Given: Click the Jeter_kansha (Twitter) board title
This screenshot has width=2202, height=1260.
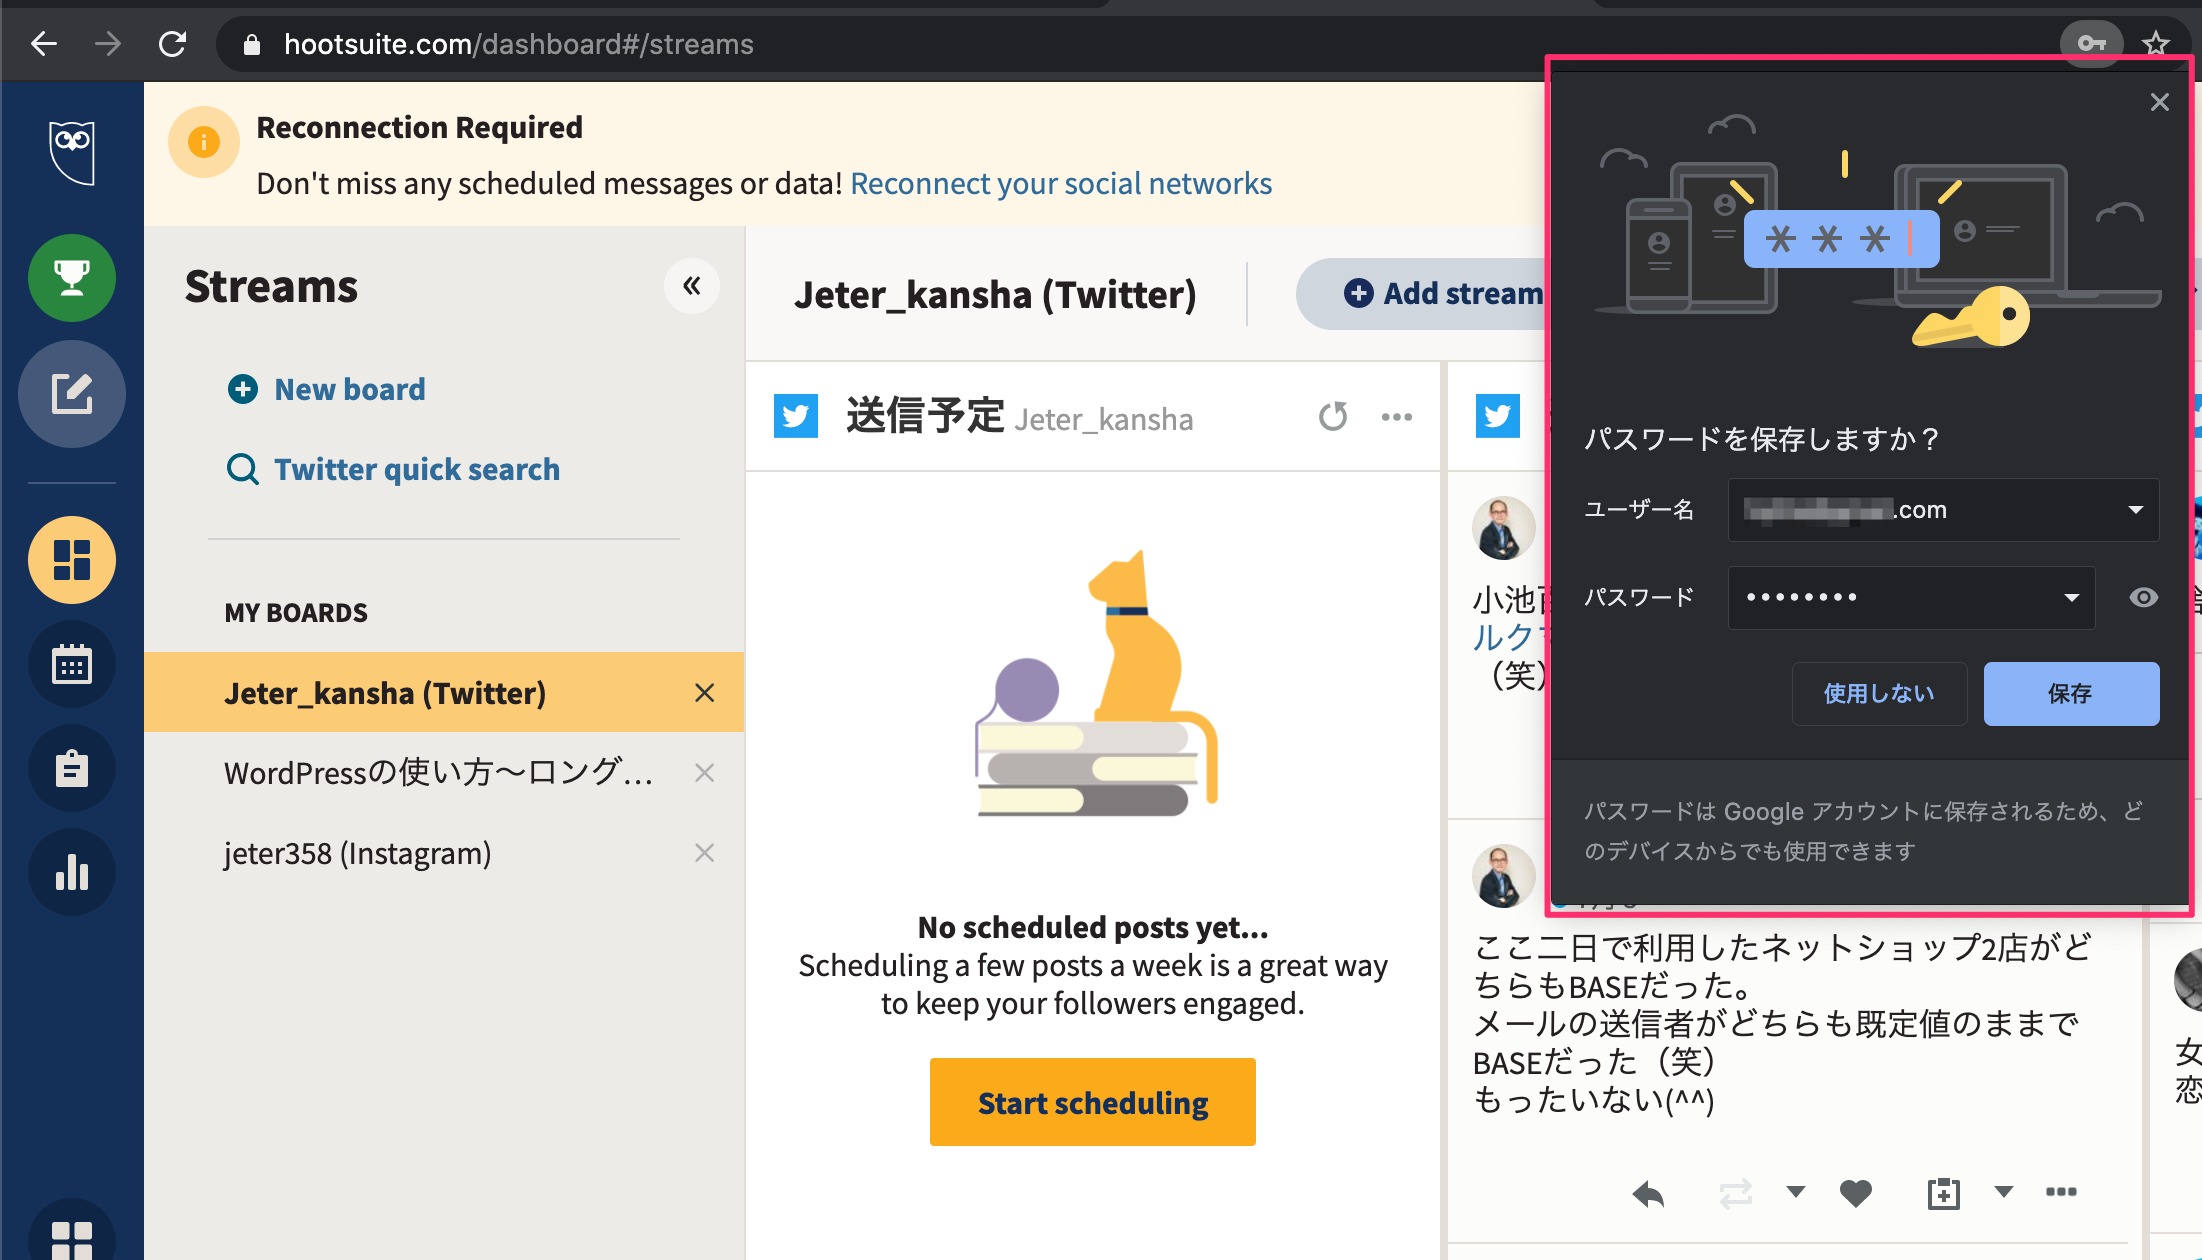Looking at the screenshot, I should [x=995, y=295].
